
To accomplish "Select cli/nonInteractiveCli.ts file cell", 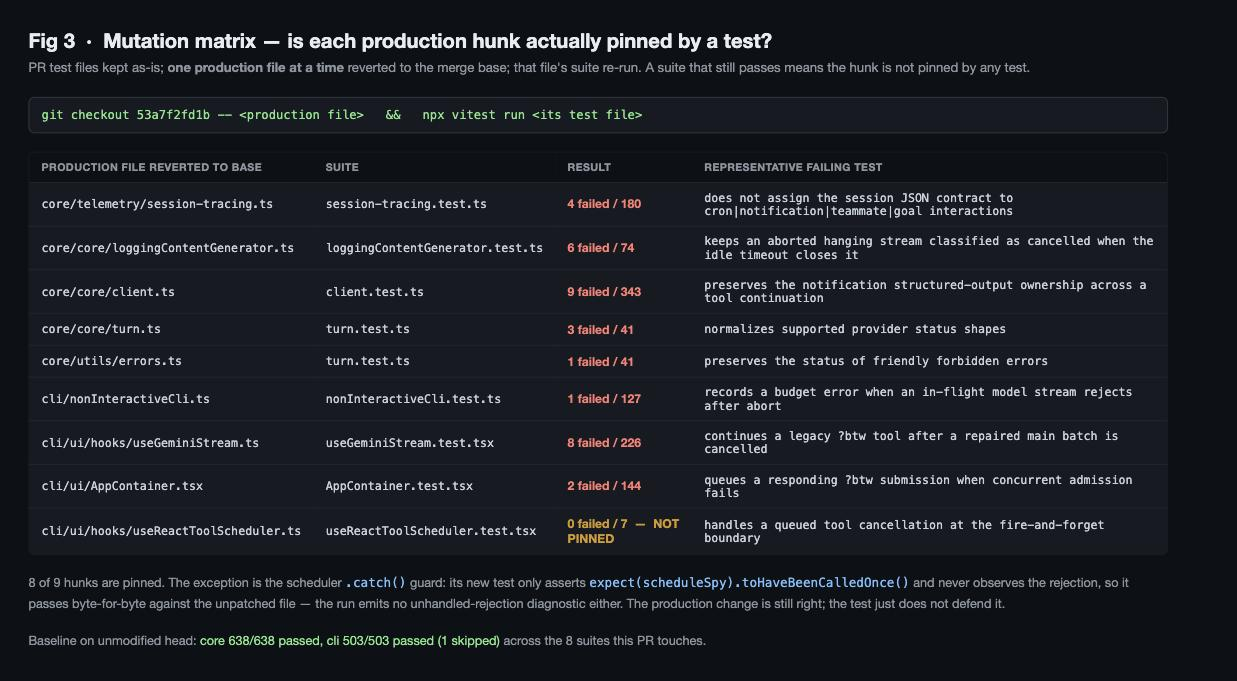I will click(x=126, y=399).
